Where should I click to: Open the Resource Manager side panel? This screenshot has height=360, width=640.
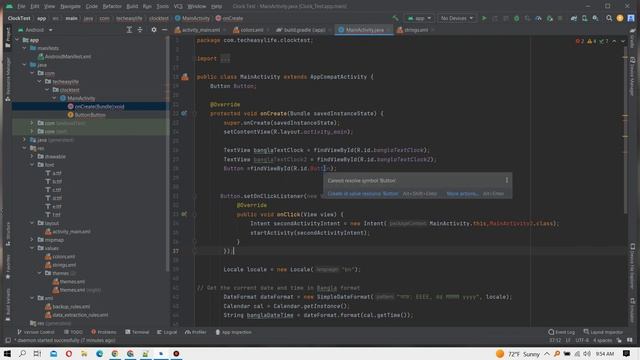tap(7, 80)
